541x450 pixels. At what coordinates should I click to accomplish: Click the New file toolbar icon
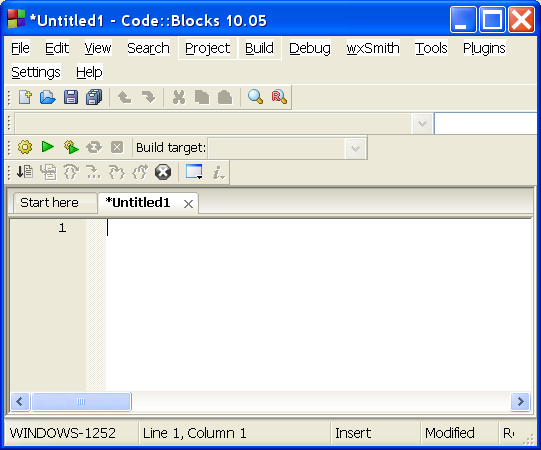click(x=25, y=97)
